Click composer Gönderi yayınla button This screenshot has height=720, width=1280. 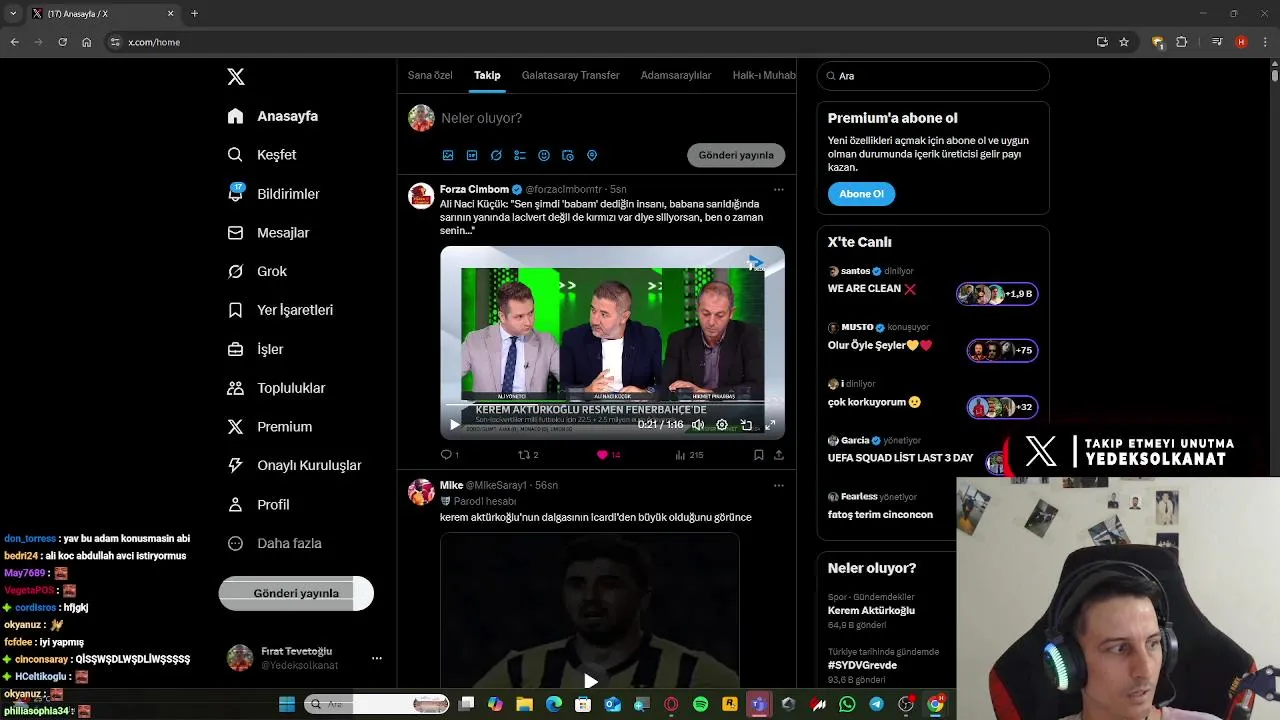click(x=736, y=155)
